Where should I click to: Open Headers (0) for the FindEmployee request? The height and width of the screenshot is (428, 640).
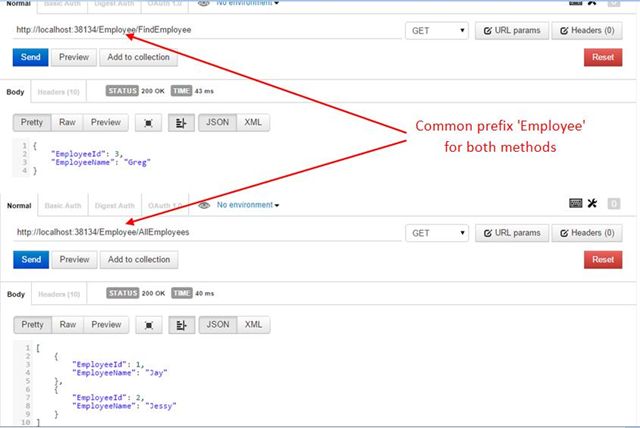point(587,31)
